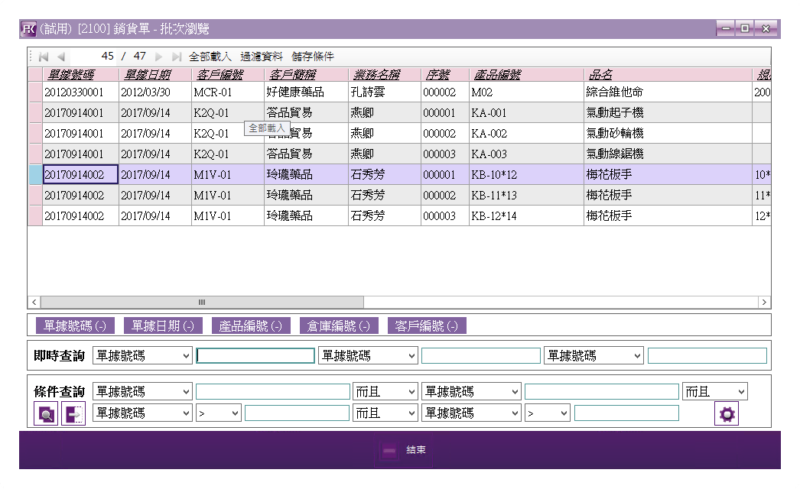Open 而且 dropdown in bottom condition row
Image resolution: width=800 pixels, height=489 pixels.
(x=385, y=413)
